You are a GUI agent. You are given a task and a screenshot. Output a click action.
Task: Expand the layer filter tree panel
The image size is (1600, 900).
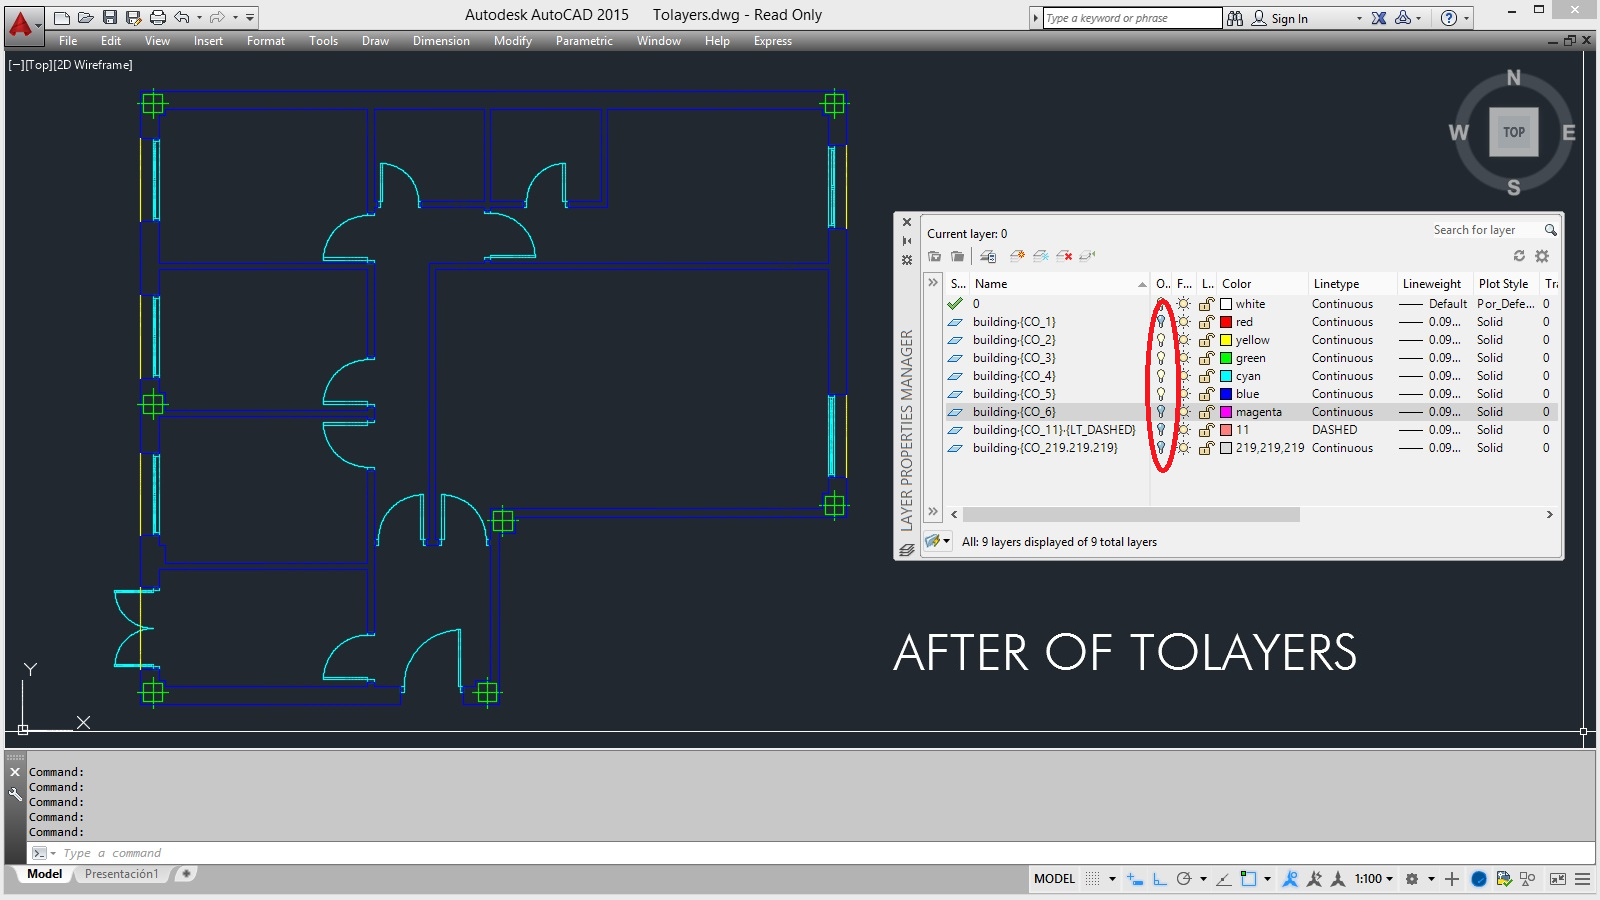(933, 283)
